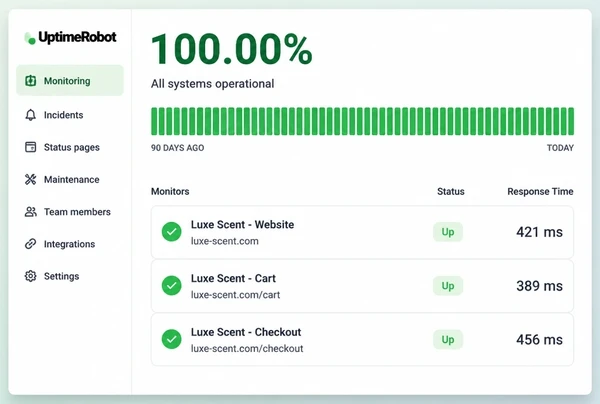Screen dimensions: 600x404
Task: Open the Maintenance section
Action: pos(72,179)
